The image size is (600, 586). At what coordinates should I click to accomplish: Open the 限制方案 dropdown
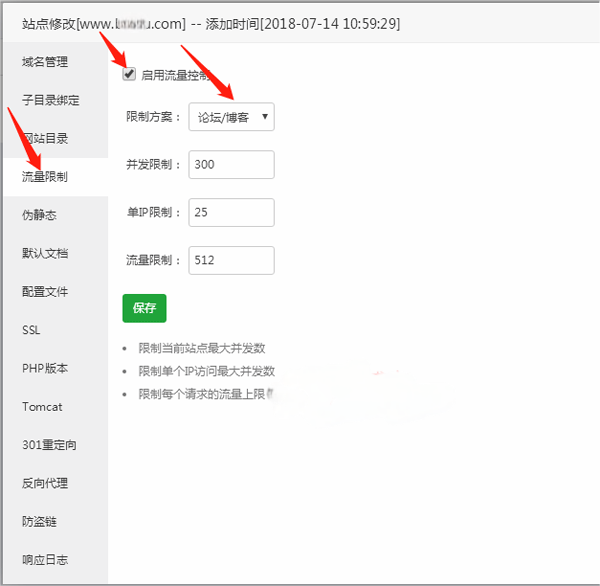point(231,117)
